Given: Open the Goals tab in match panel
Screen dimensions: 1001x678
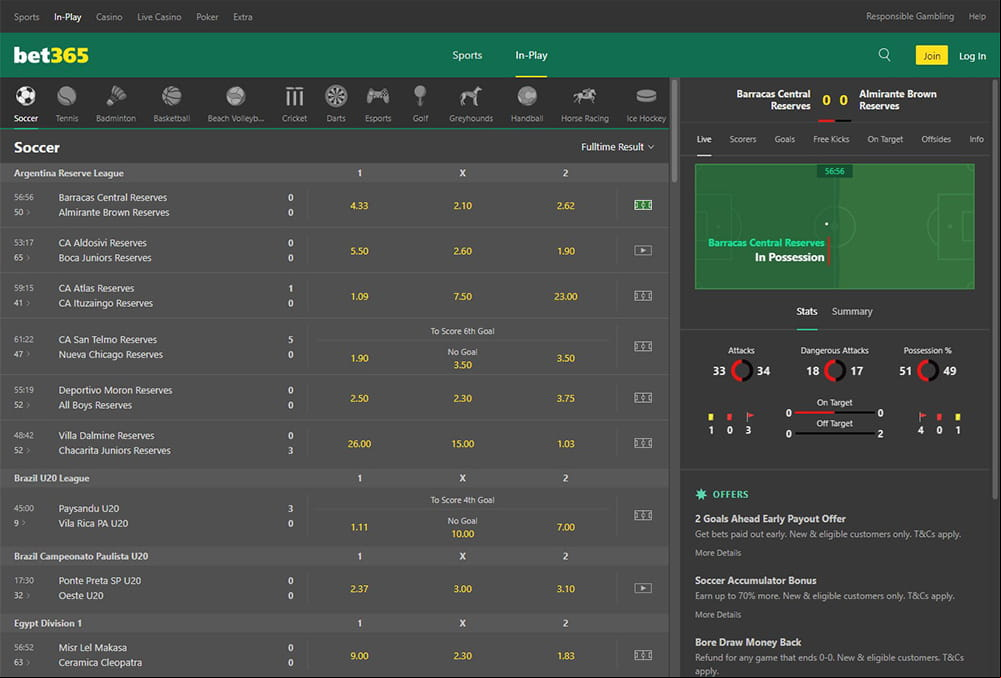Looking at the screenshot, I should coord(785,139).
